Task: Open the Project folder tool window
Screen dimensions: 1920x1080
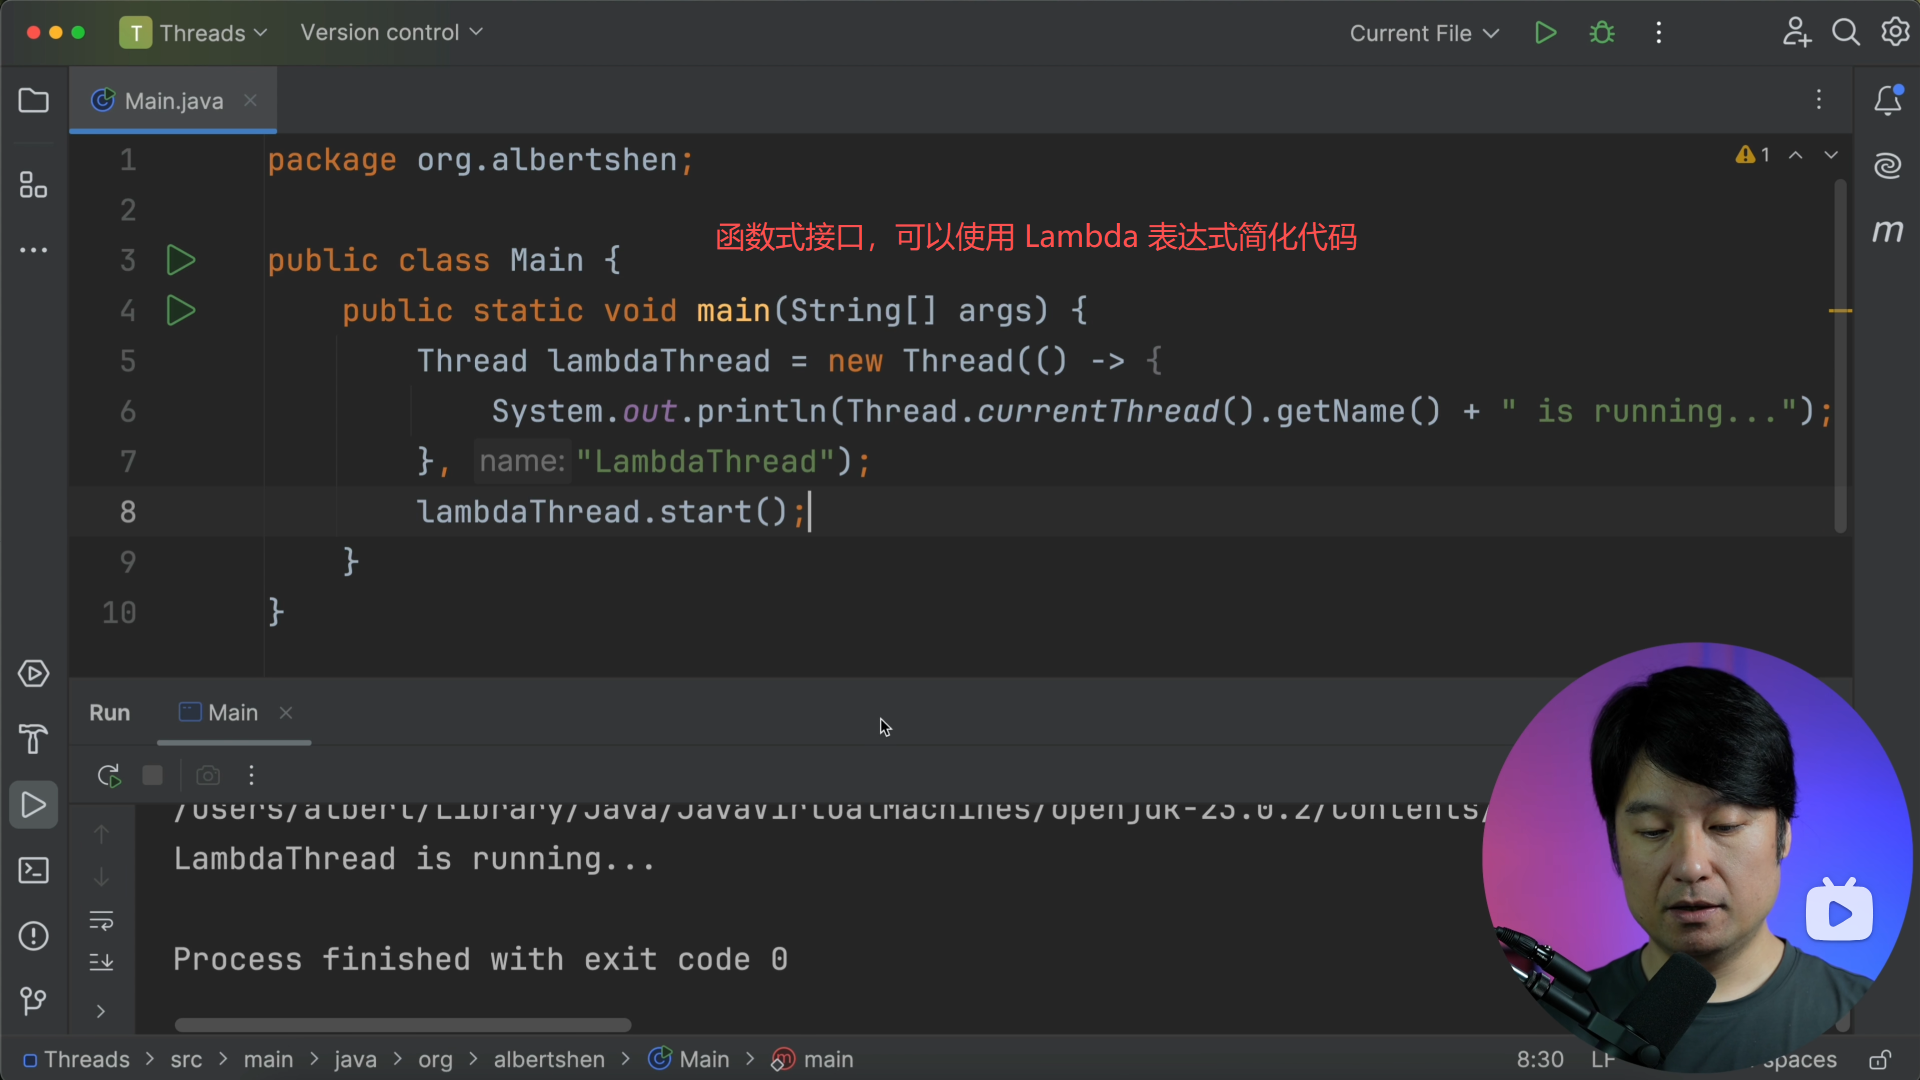Action: (x=34, y=101)
